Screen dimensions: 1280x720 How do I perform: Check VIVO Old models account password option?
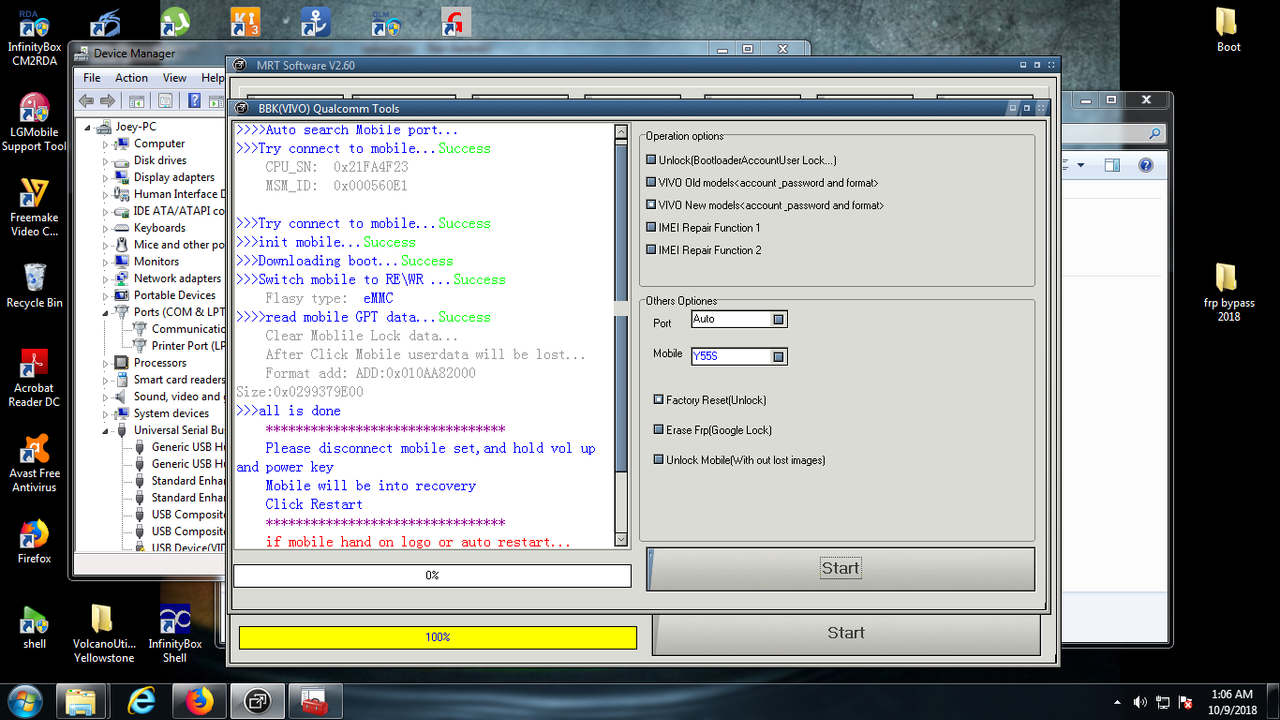pos(651,183)
